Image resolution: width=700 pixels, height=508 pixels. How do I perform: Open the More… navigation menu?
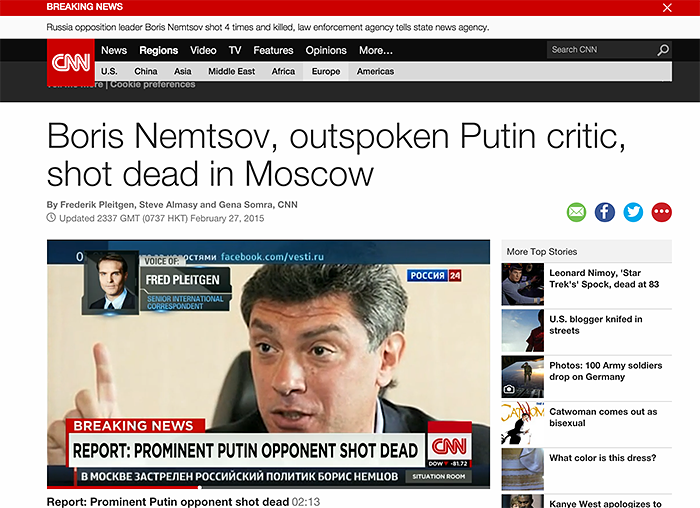coord(375,50)
